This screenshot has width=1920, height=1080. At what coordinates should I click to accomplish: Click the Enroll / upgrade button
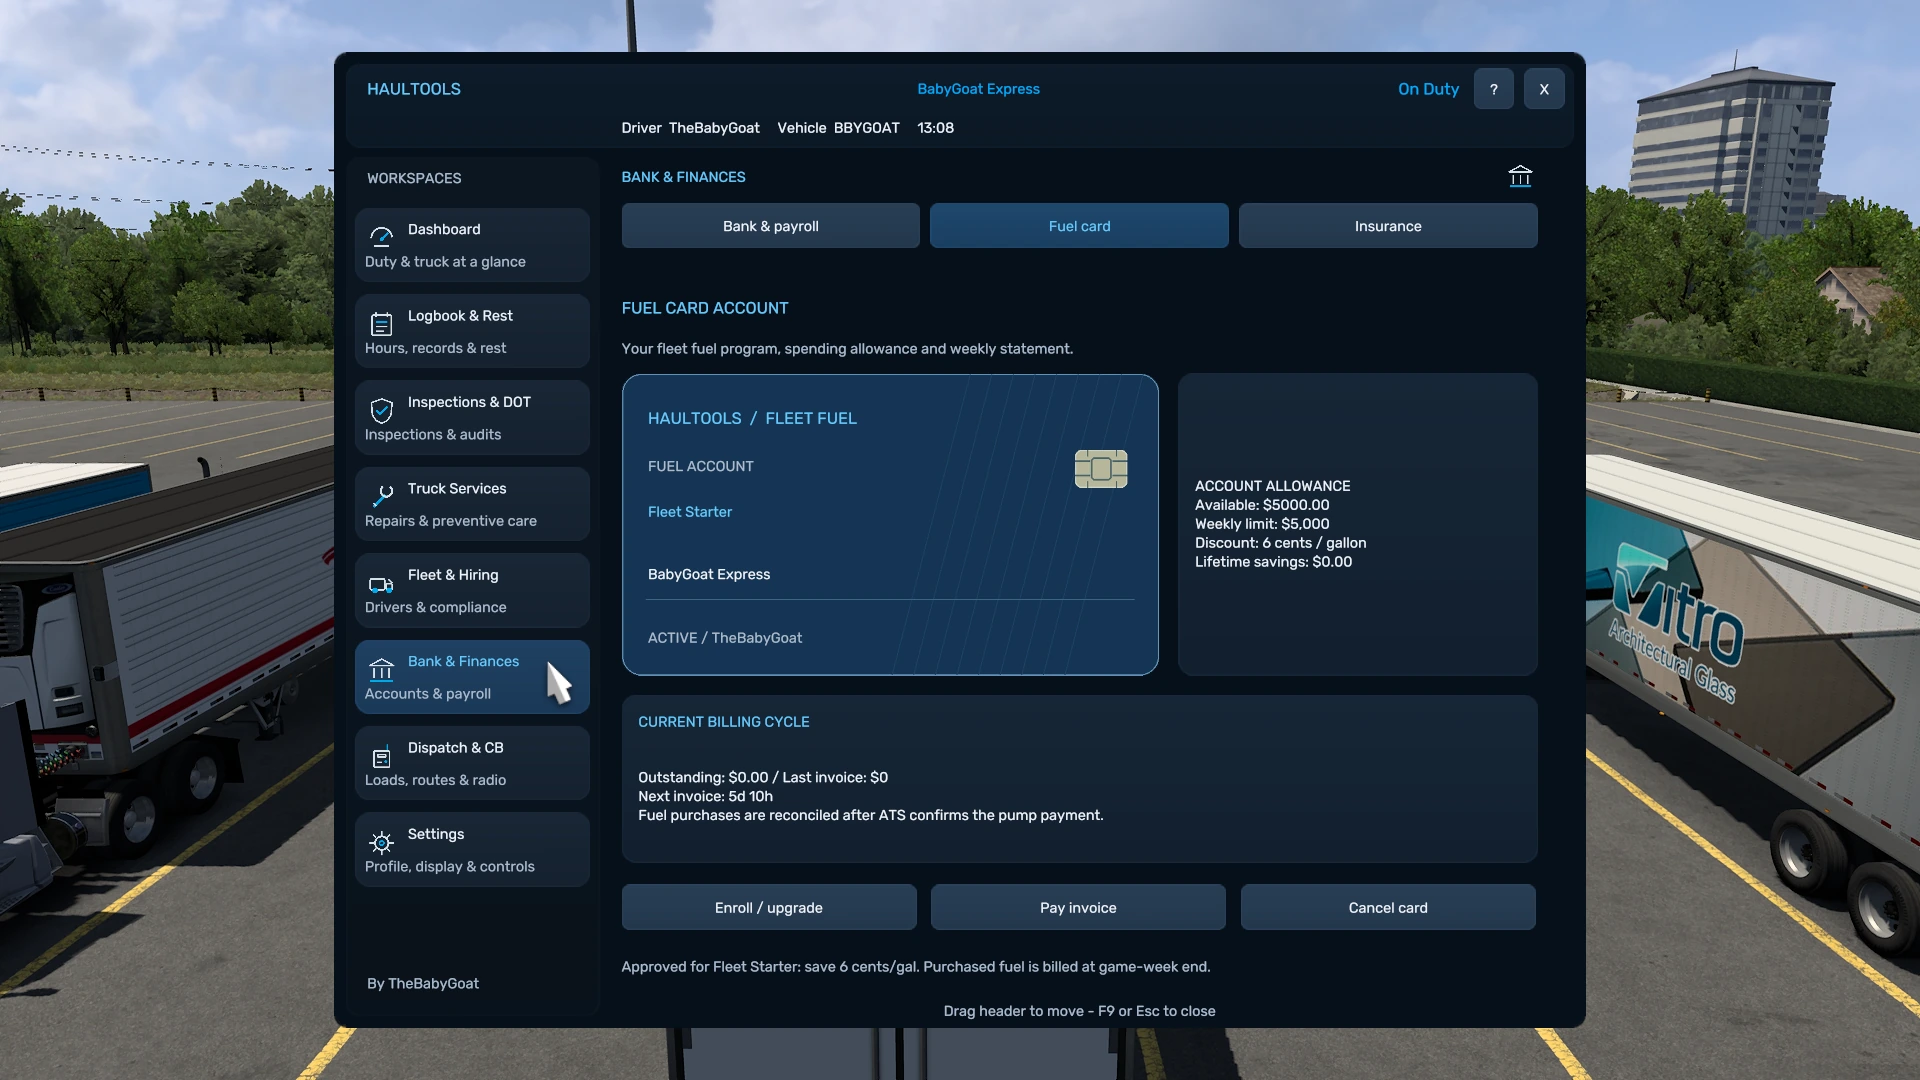tap(769, 907)
